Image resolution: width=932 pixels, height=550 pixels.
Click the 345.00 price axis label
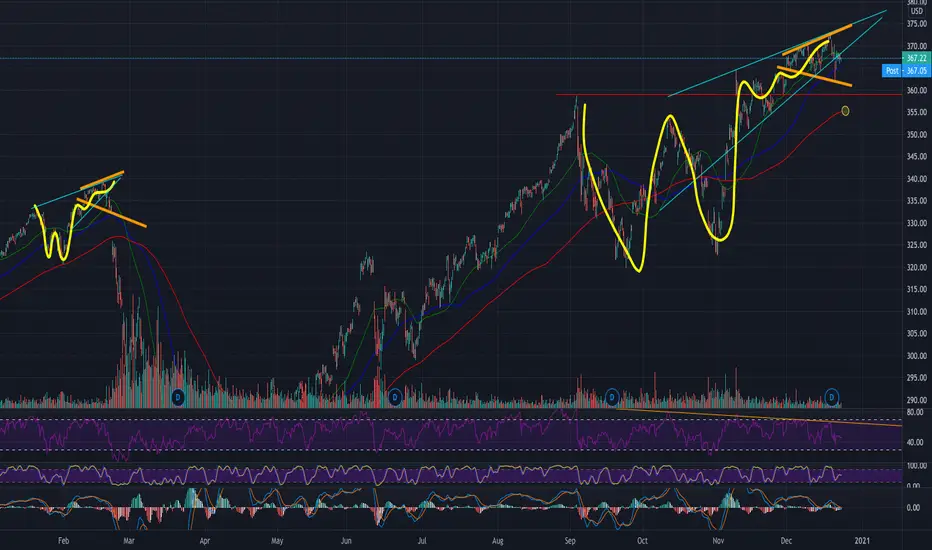pos(917,156)
